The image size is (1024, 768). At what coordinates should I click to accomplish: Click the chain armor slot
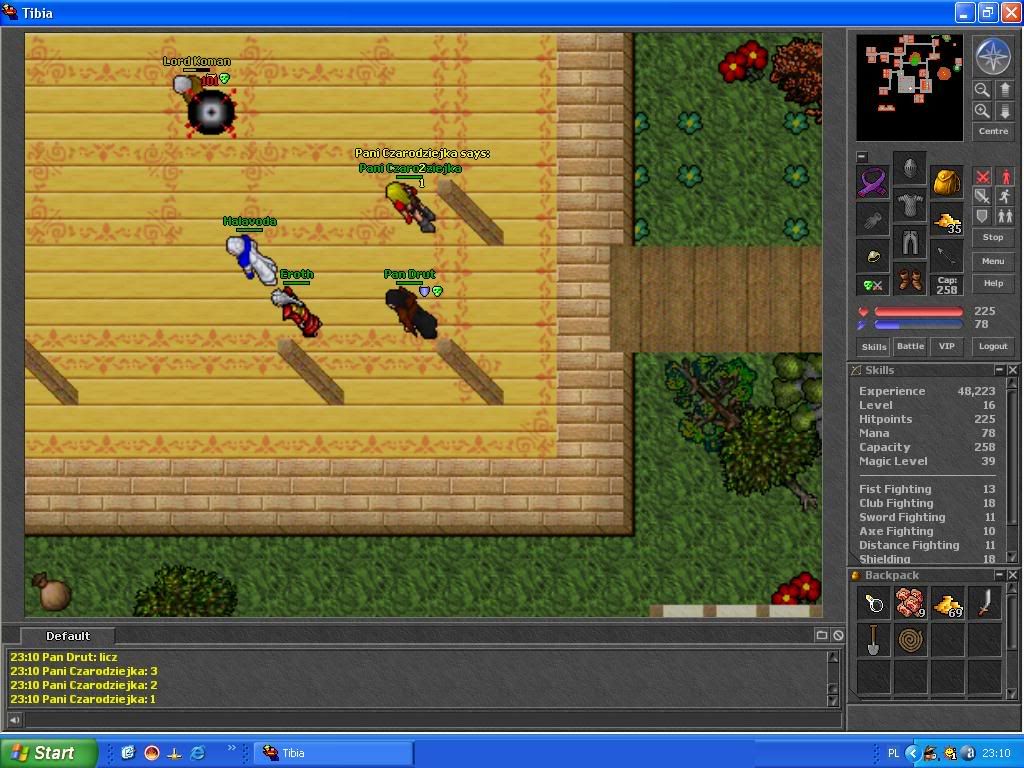(x=910, y=205)
